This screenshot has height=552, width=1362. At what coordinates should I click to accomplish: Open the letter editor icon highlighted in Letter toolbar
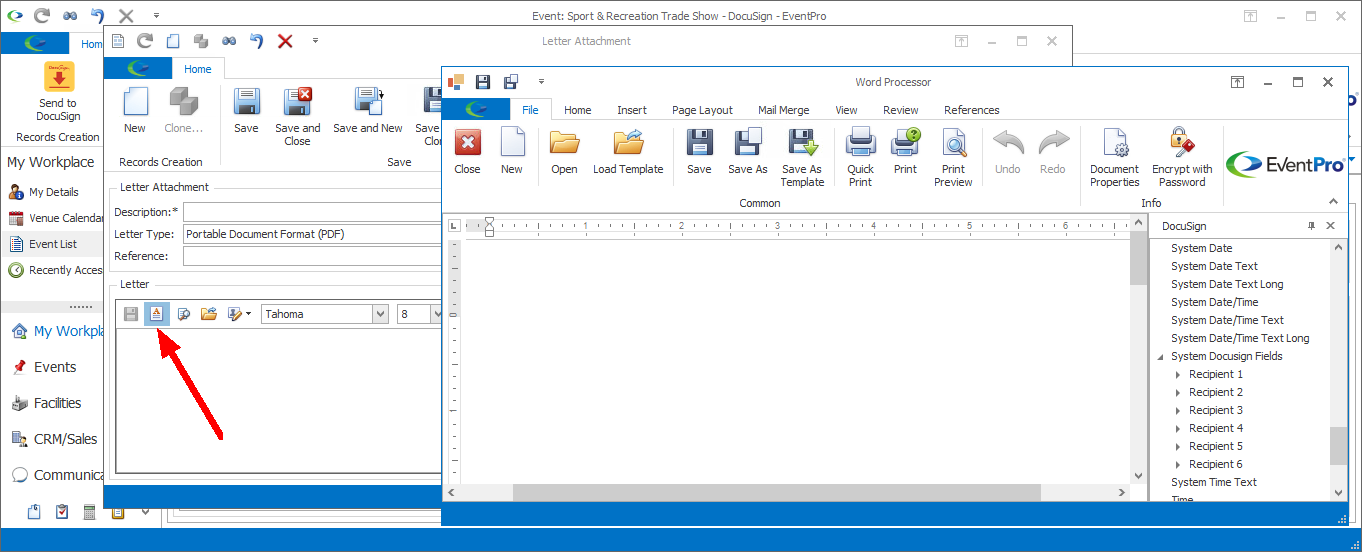(x=157, y=314)
